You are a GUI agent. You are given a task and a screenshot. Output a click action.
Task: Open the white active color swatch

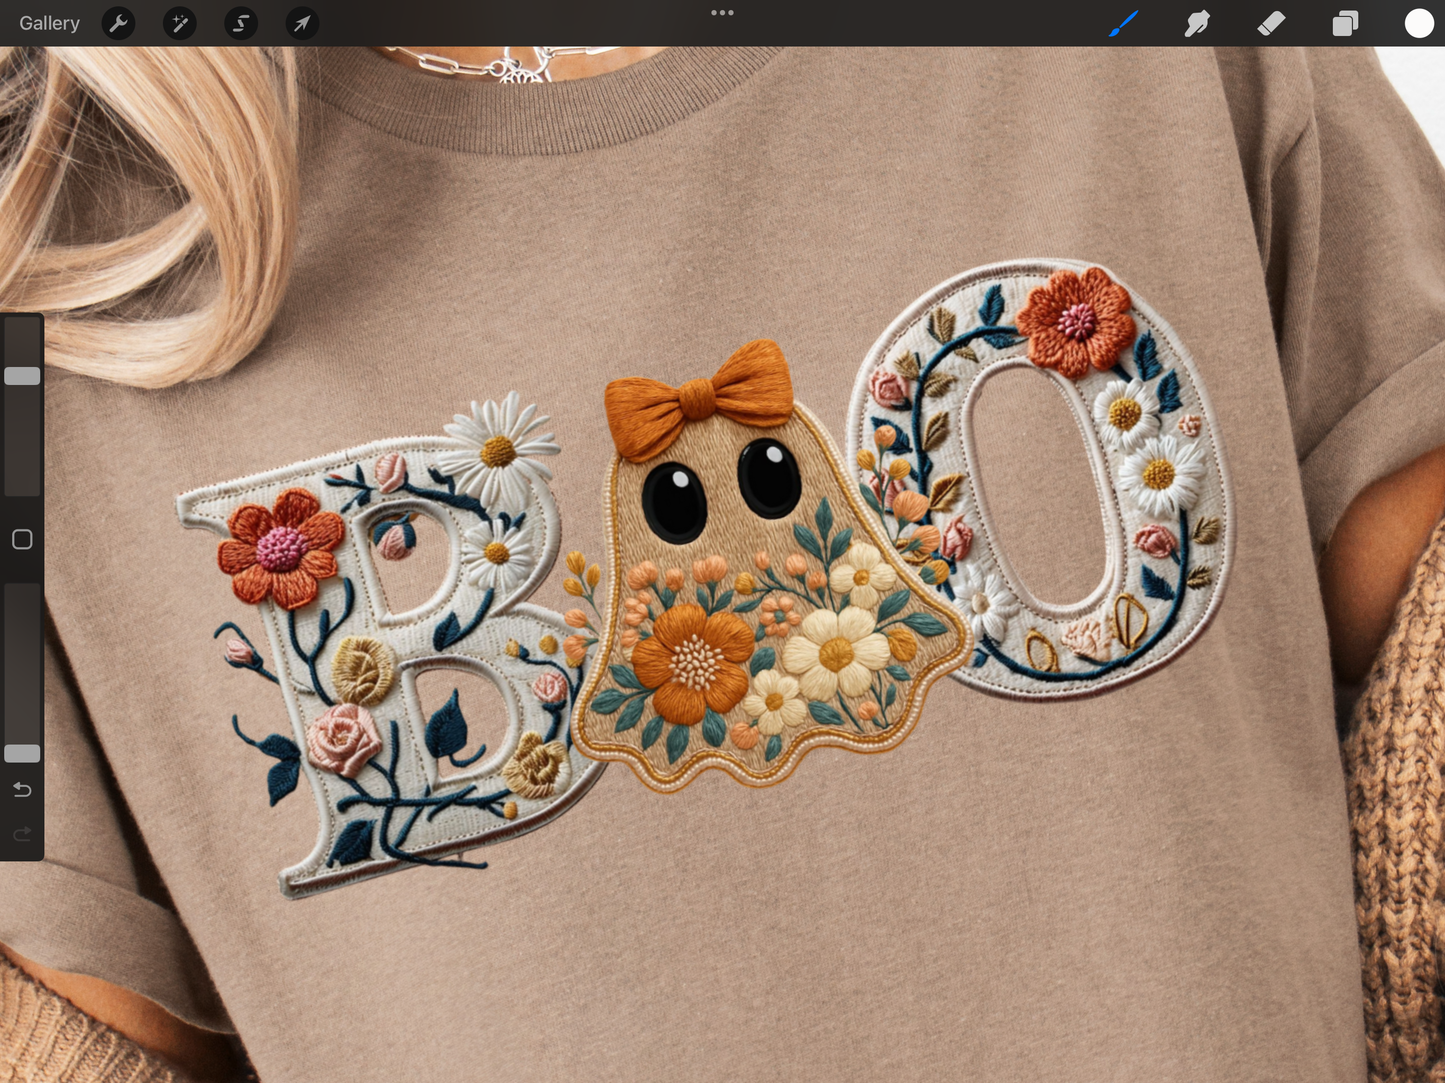pos(1419,23)
